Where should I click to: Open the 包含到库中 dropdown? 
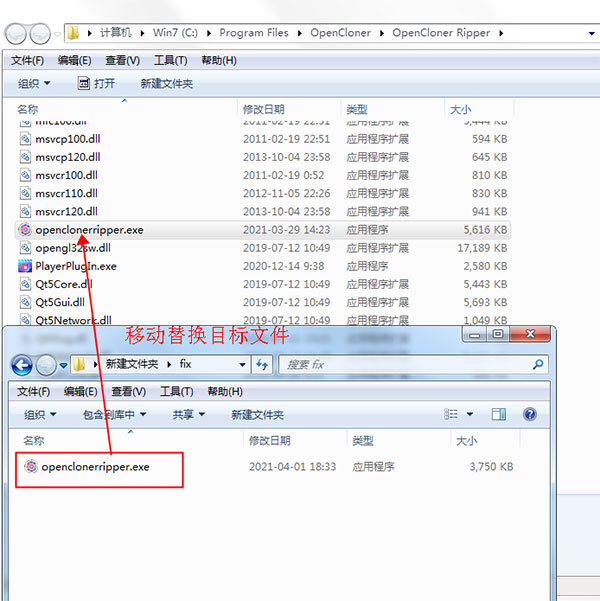[115, 414]
